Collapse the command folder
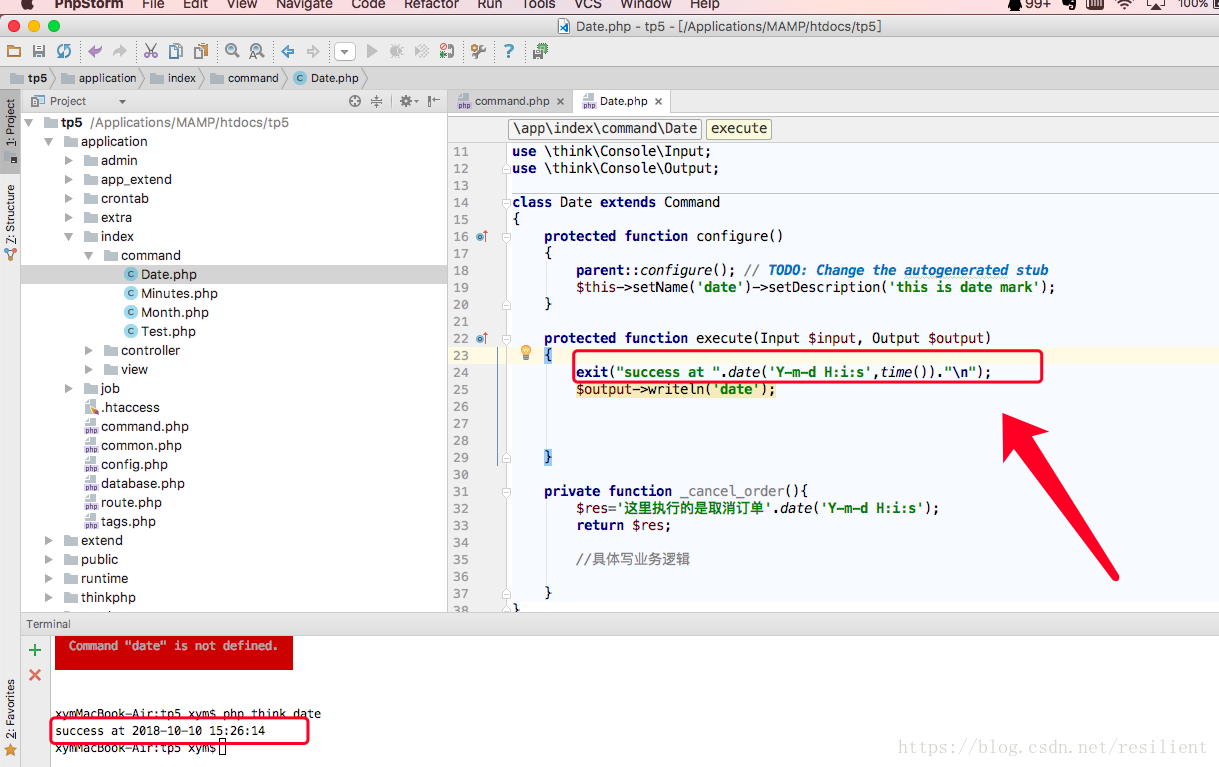 pyautogui.click(x=89, y=255)
